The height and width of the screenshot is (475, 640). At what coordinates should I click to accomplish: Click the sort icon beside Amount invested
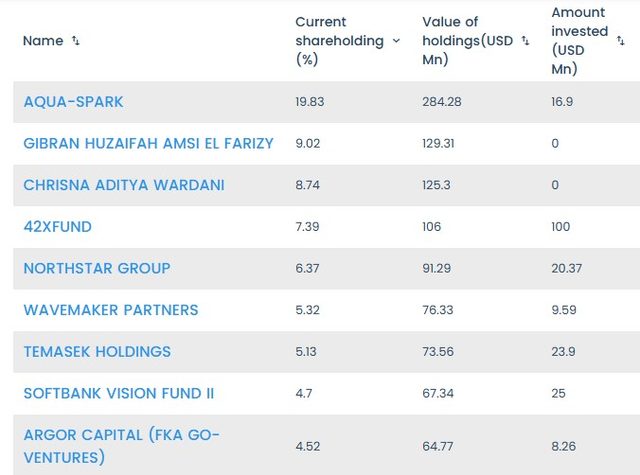(x=620, y=41)
